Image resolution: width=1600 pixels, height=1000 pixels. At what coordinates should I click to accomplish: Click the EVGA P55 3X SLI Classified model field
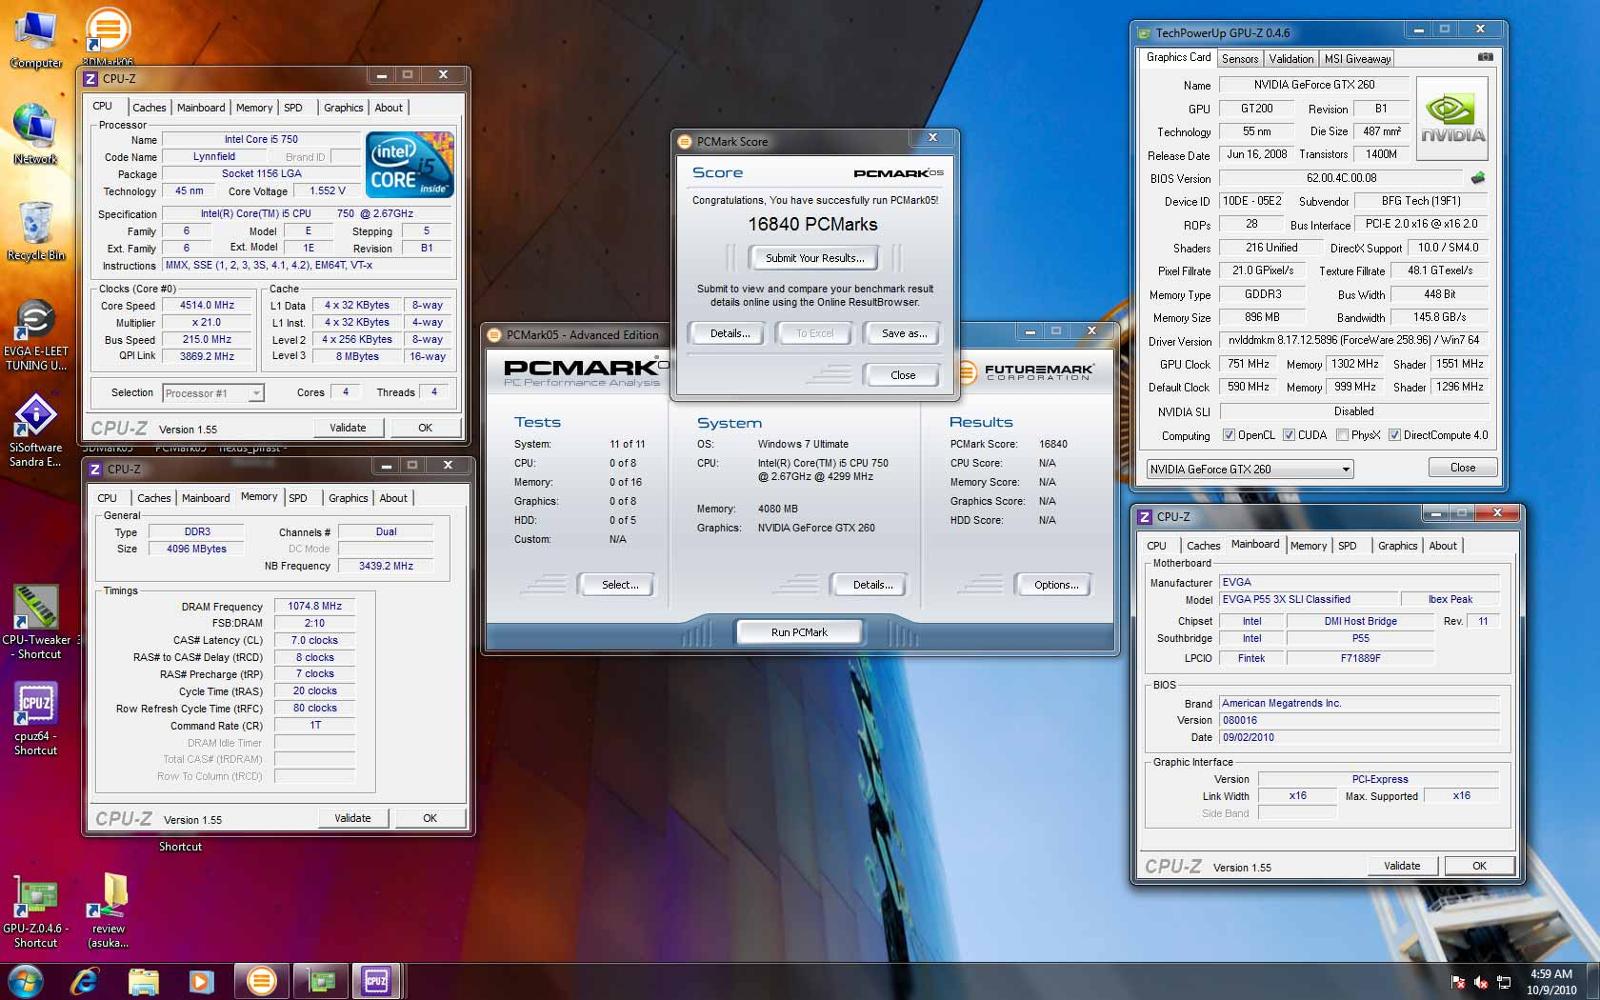point(1306,599)
